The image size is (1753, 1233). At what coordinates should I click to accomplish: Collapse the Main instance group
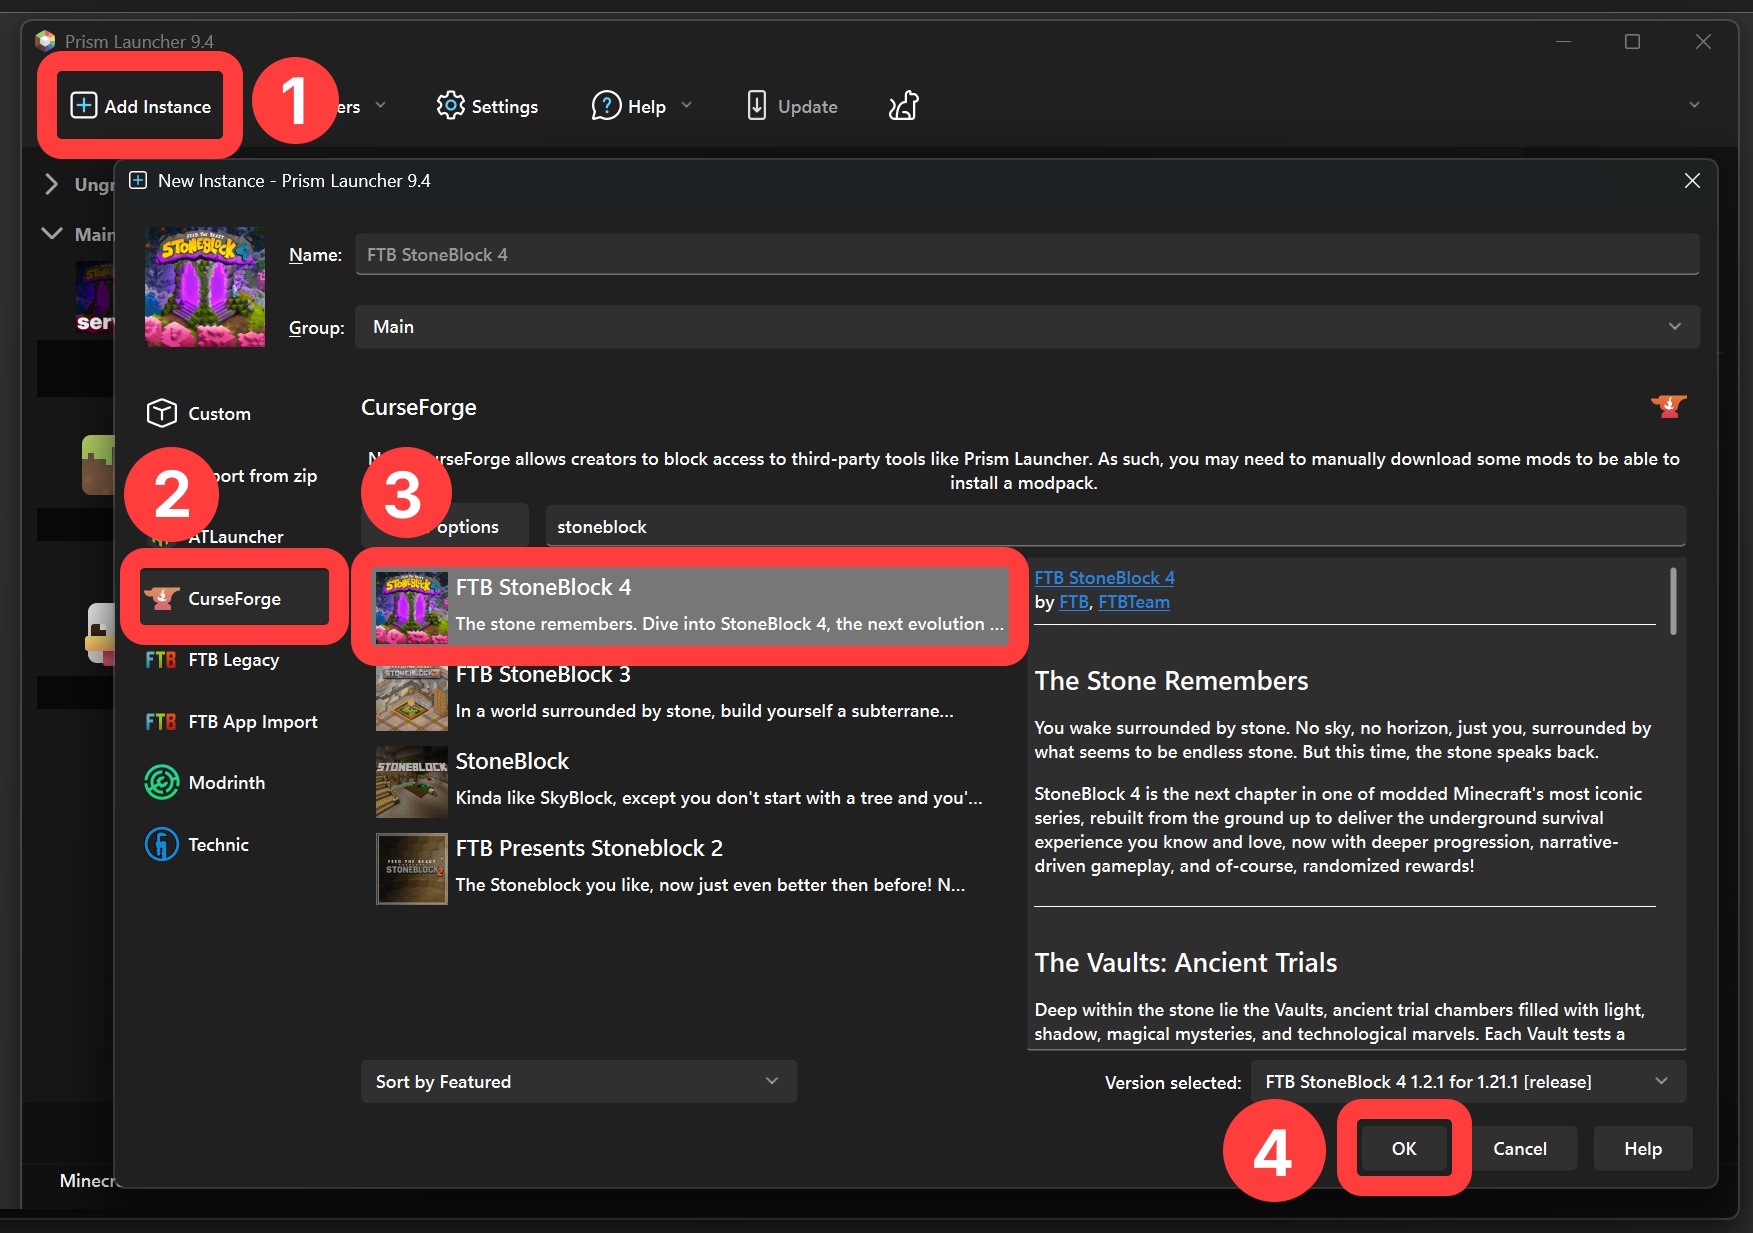tap(52, 233)
